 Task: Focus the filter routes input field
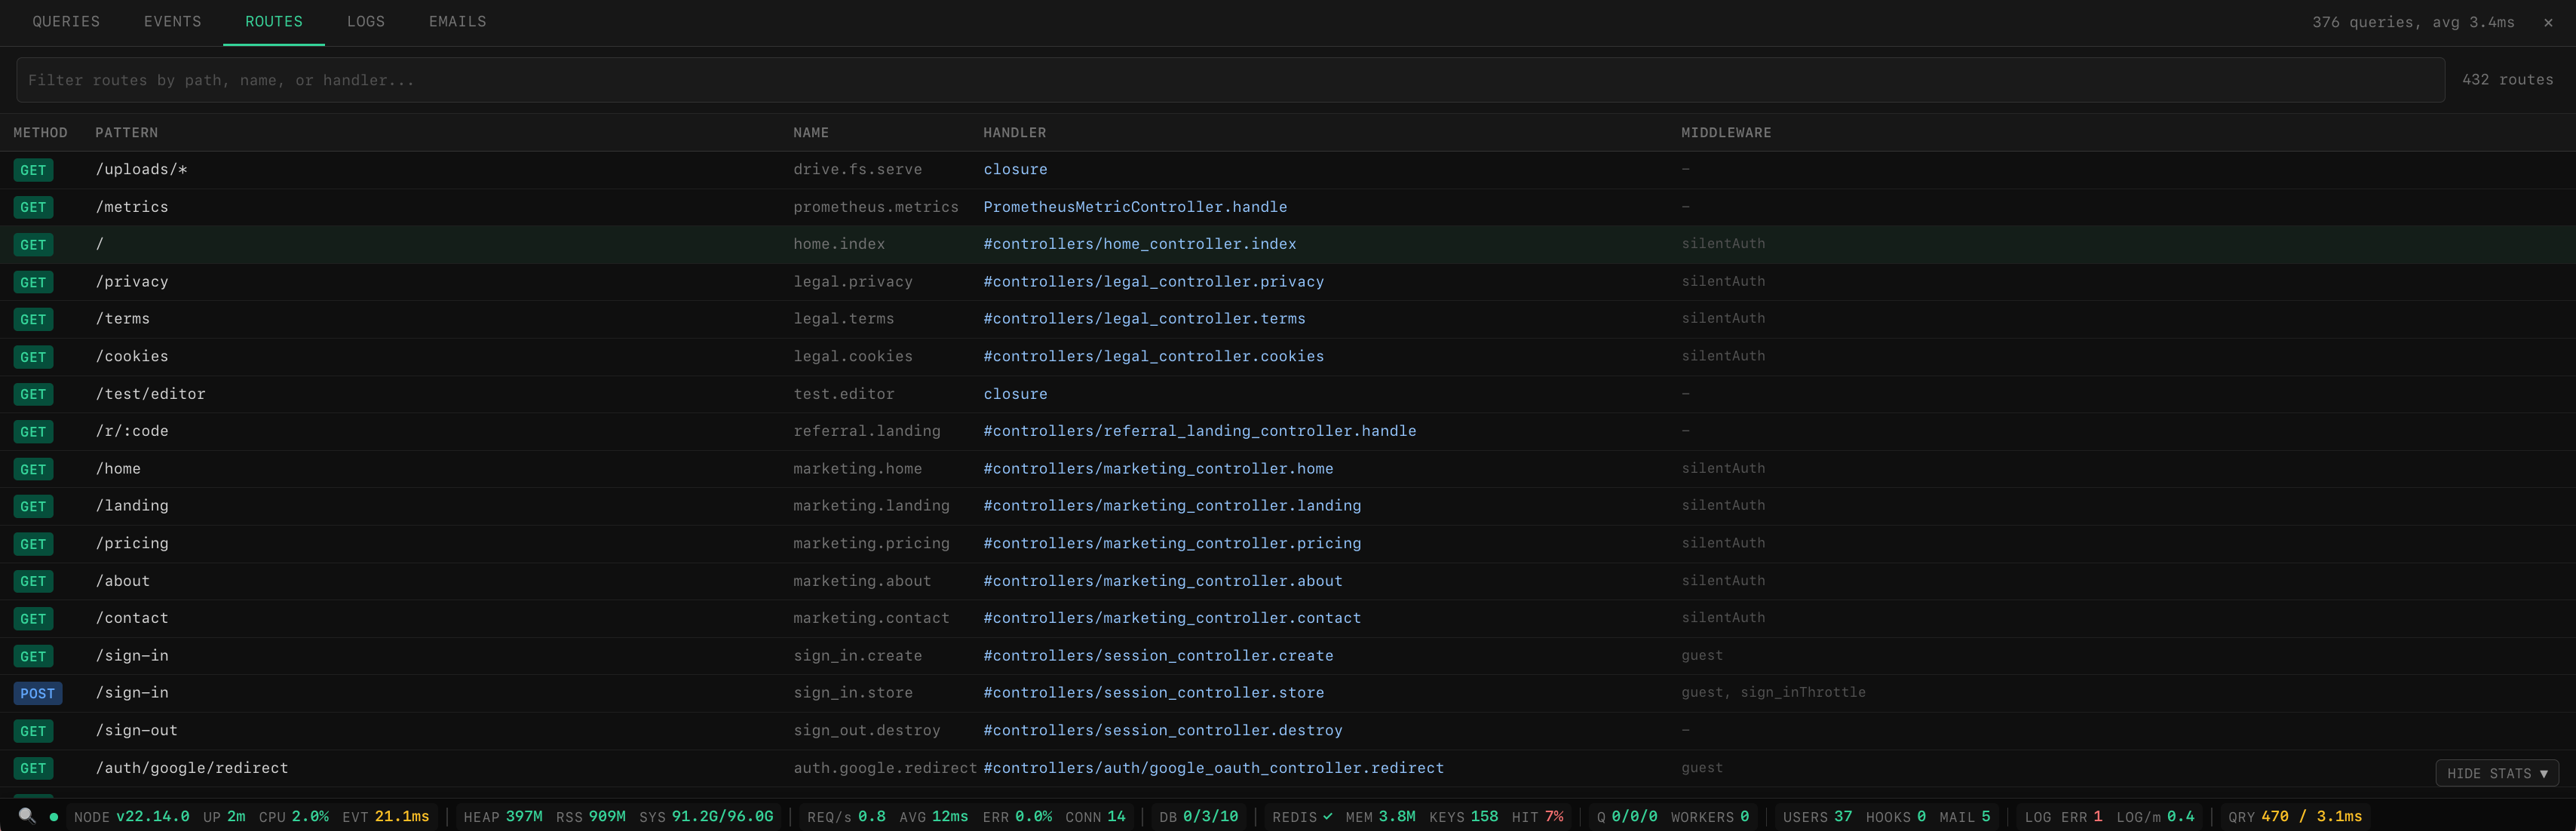1230,80
